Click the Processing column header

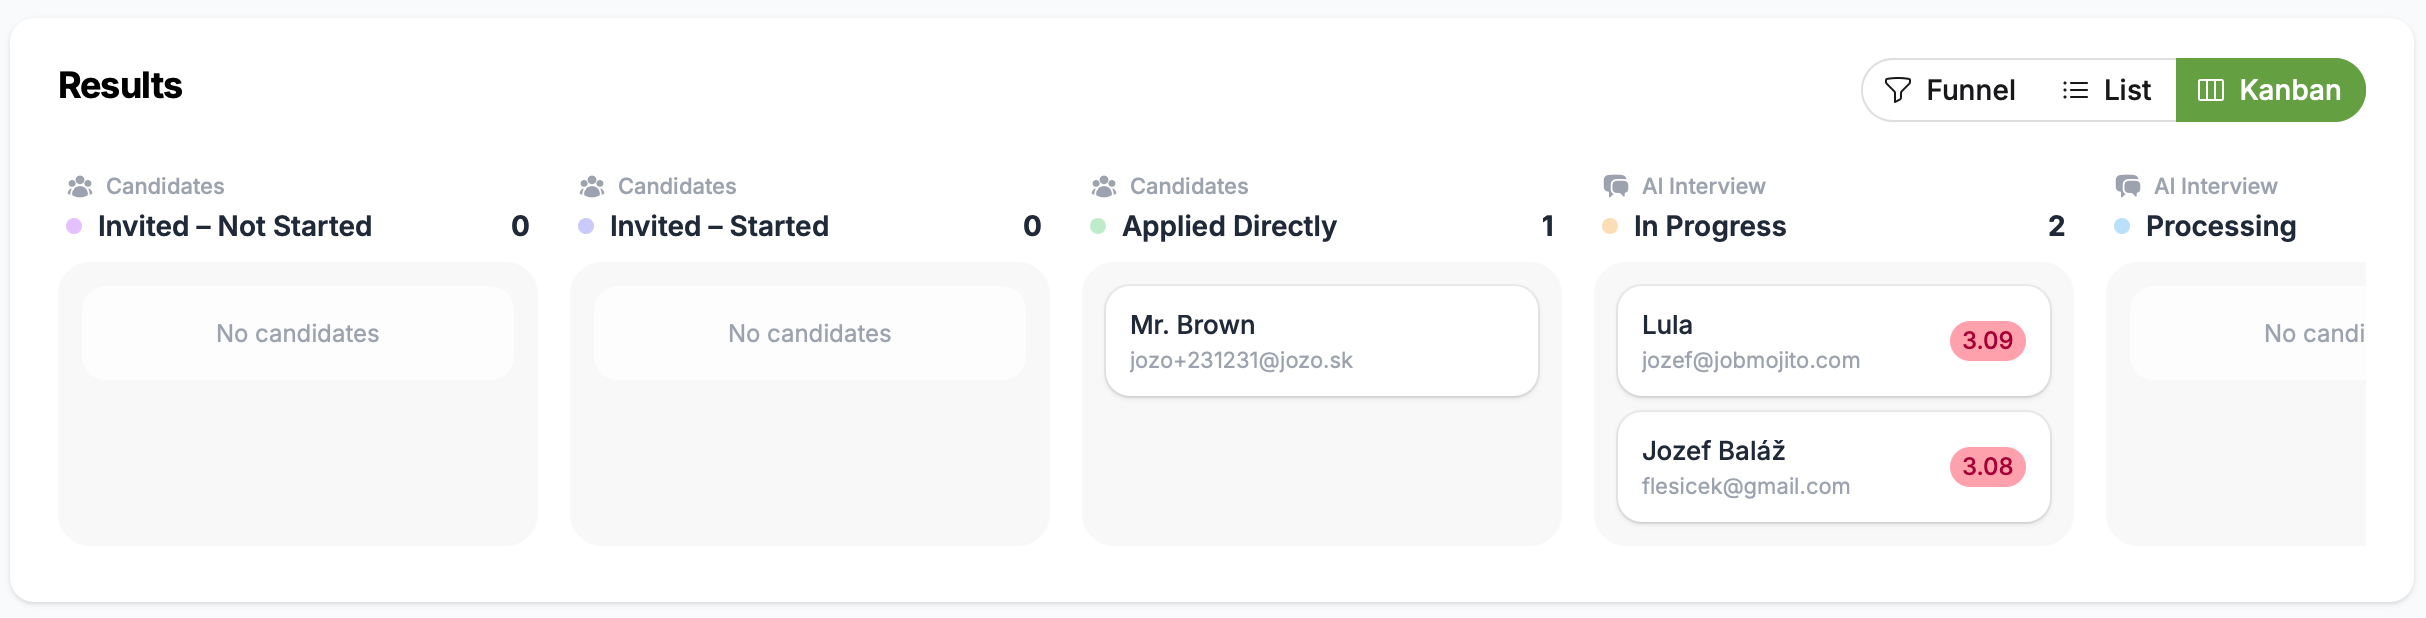point(2221,226)
